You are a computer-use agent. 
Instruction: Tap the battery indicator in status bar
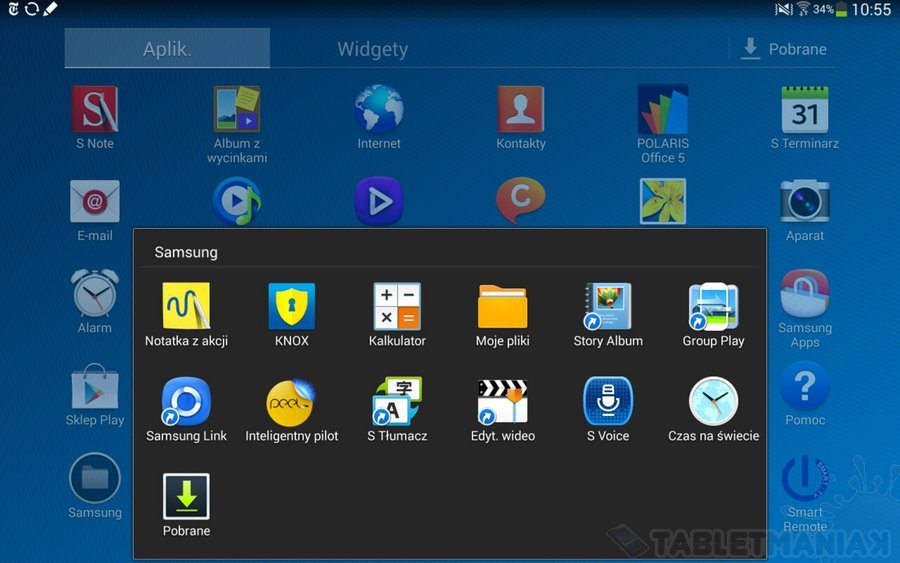[841, 9]
